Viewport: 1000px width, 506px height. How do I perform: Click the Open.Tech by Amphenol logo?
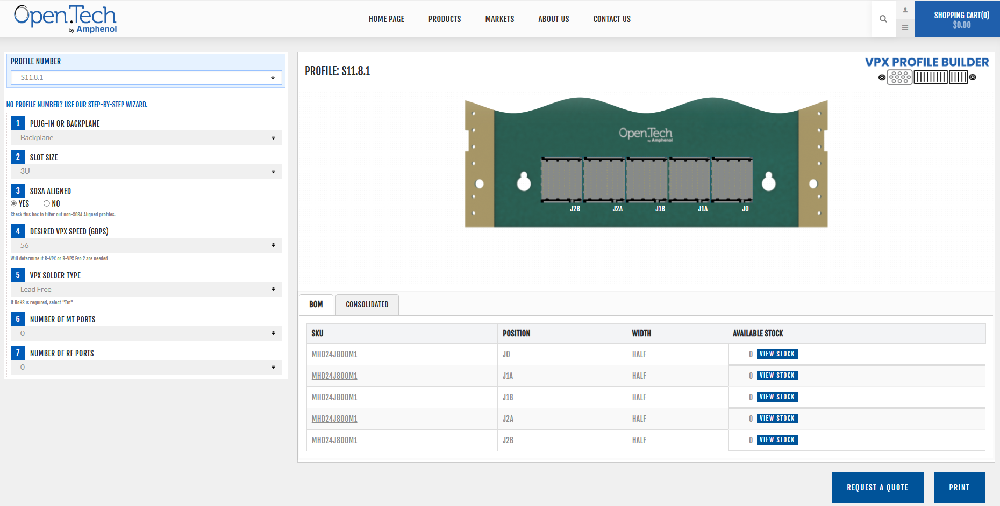coord(65,18)
